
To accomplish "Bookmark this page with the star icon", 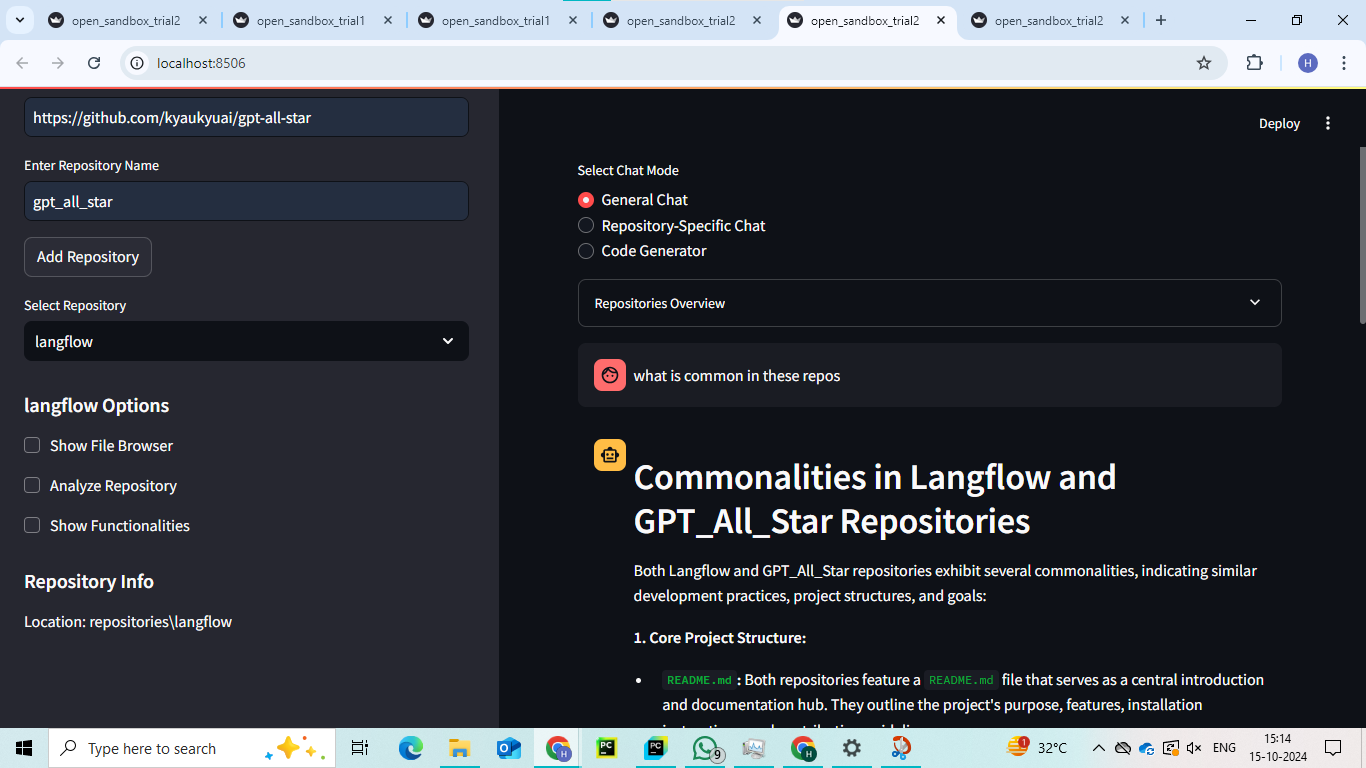I will click(x=1204, y=63).
